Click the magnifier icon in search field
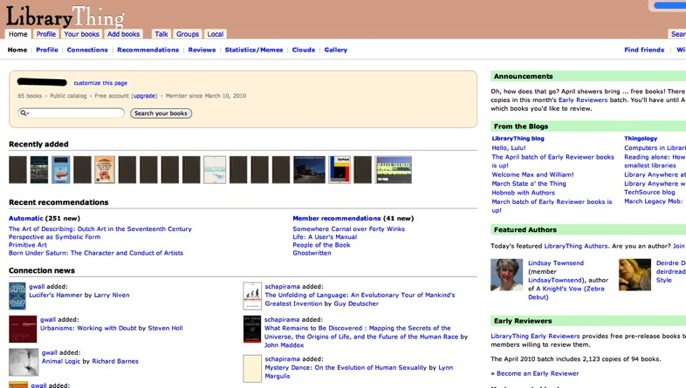 pos(24,113)
